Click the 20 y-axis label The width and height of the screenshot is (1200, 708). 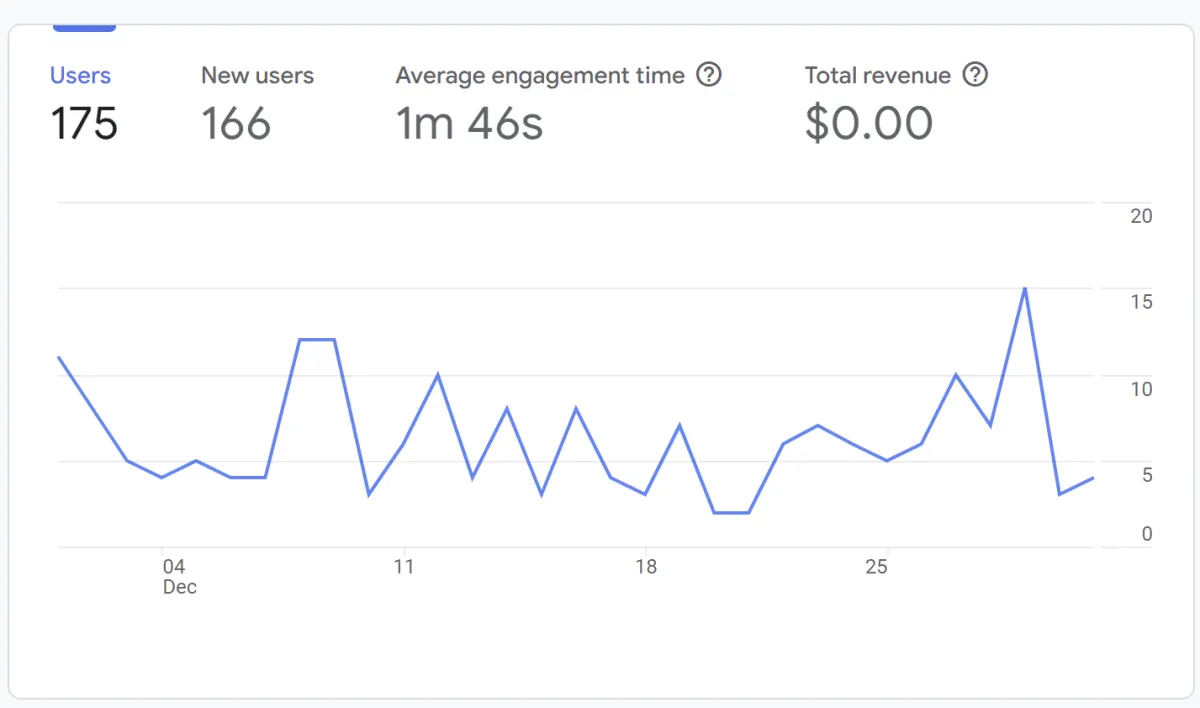coord(1141,216)
